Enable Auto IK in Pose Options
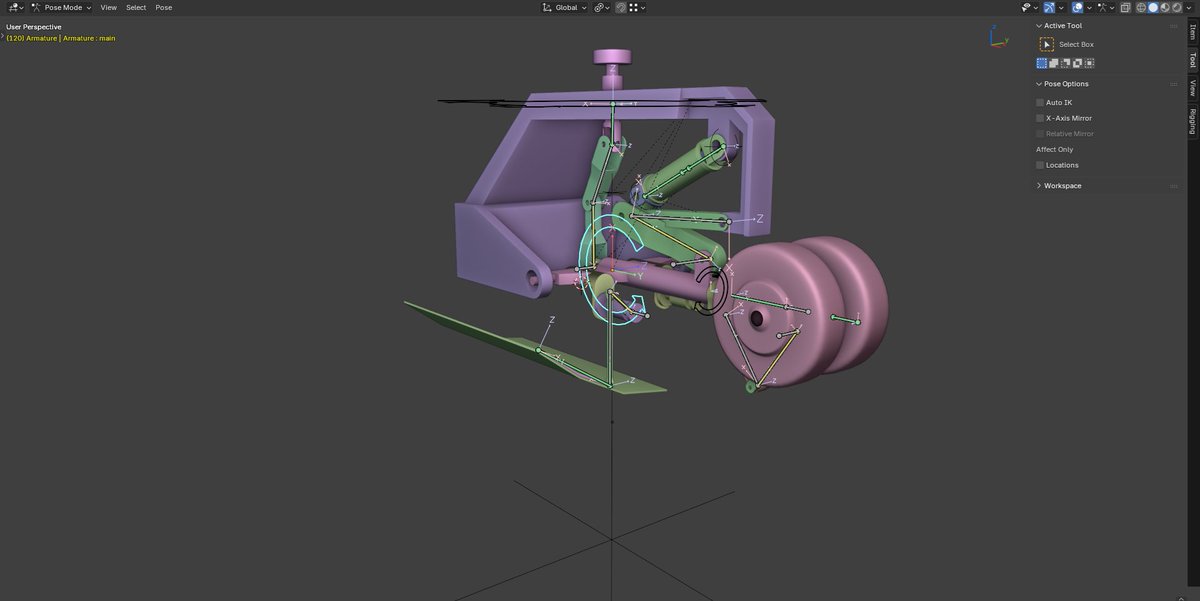Screen dimensions: 1200x601 1040,101
